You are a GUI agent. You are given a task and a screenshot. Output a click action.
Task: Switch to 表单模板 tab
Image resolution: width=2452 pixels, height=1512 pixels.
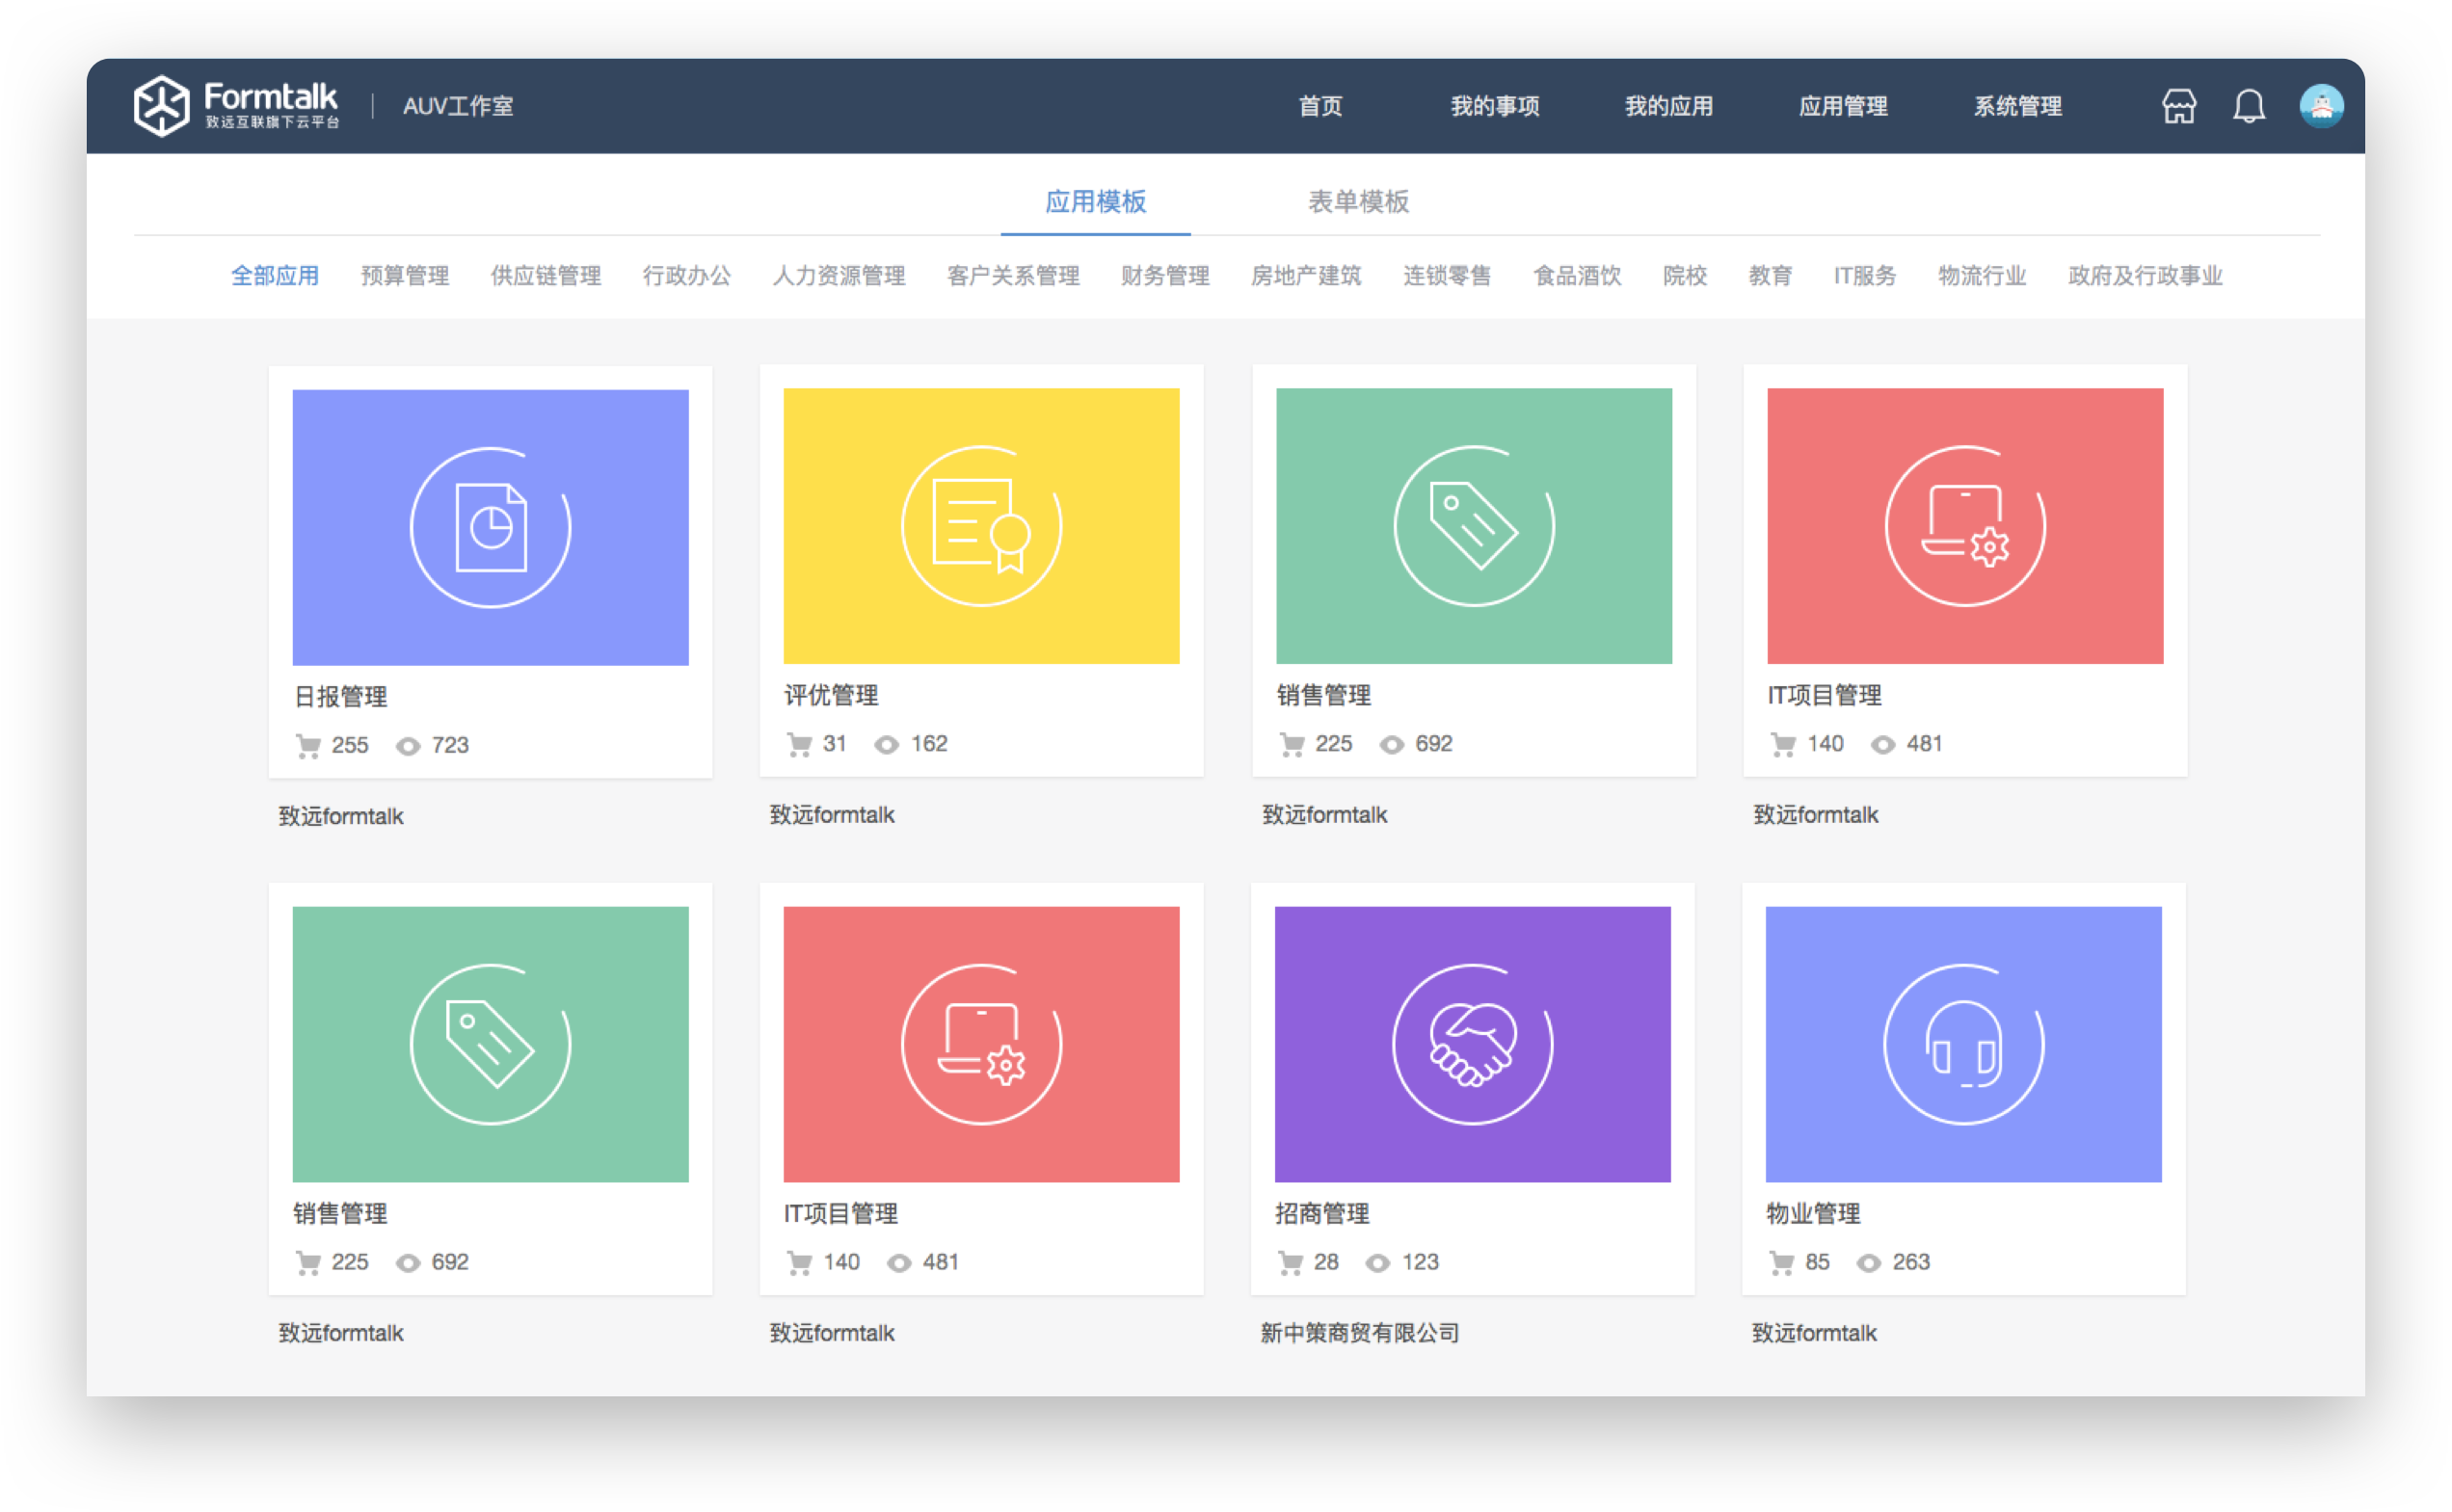click(1358, 202)
